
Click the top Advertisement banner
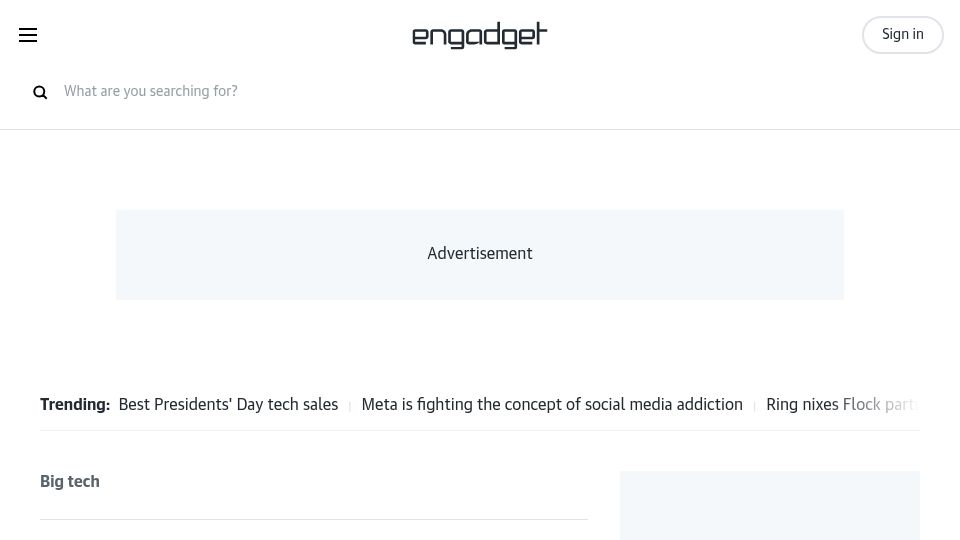(x=480, y=255)
